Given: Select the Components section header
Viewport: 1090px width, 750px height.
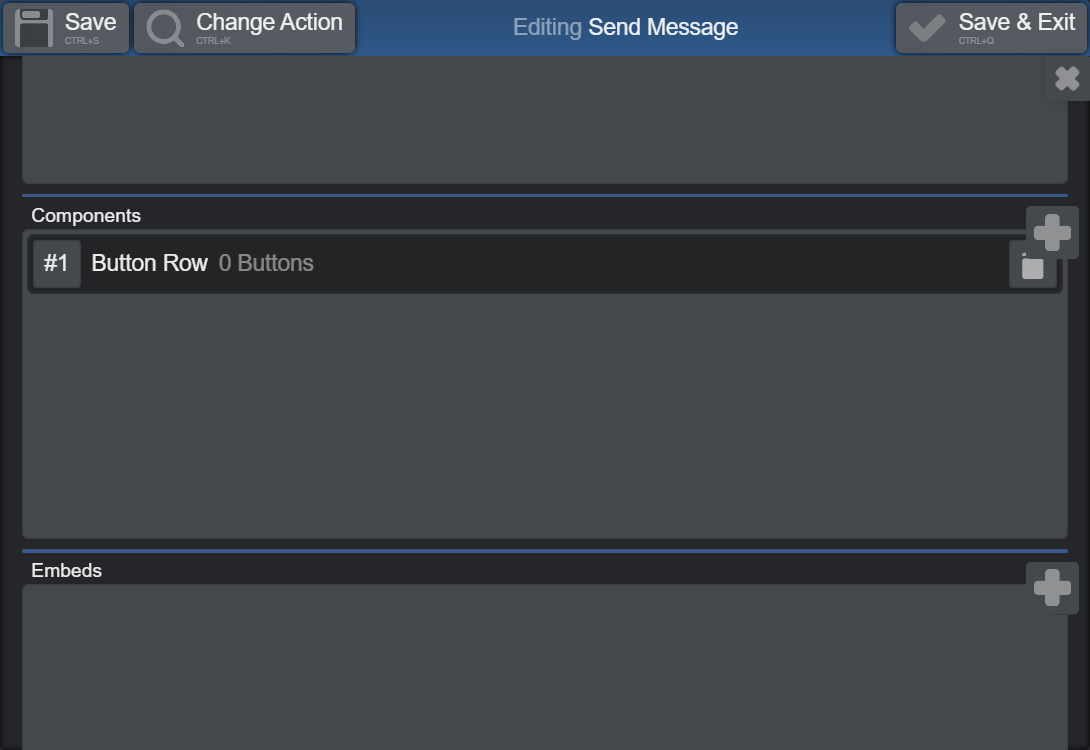Looking at the screenshot, I should pyautogui.click(x=86, y=216).
